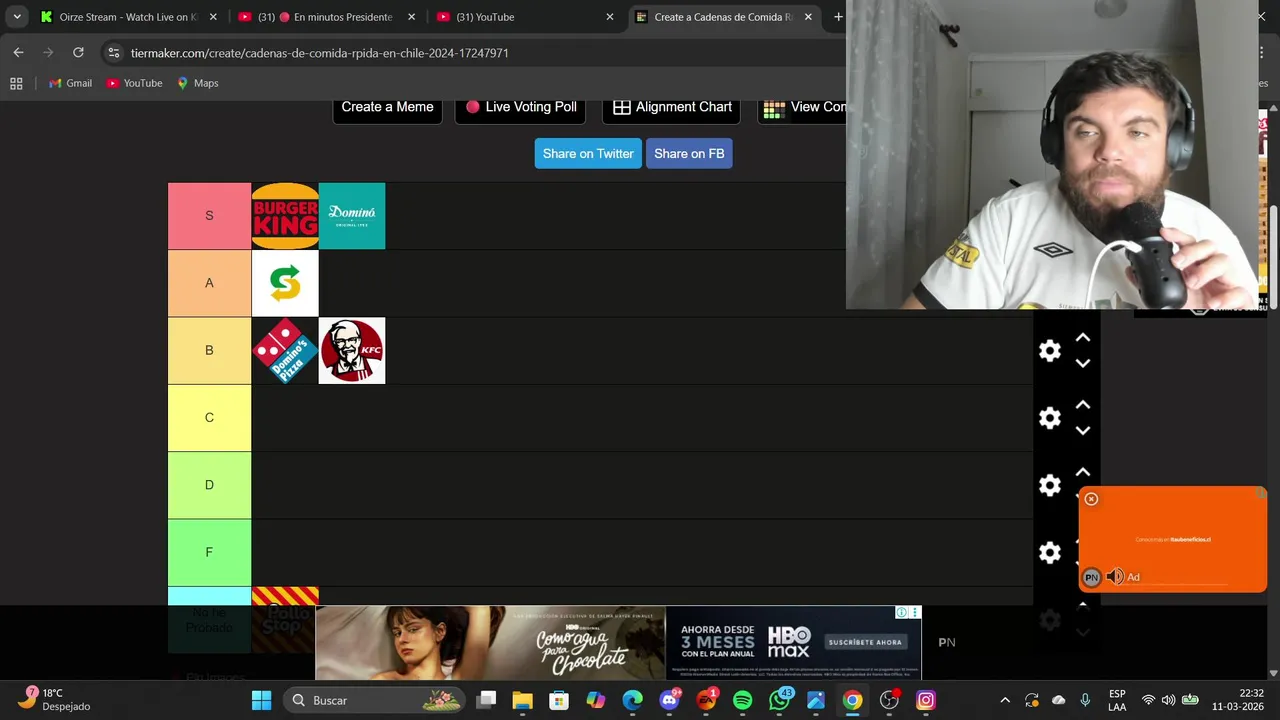Select the KFC logo in tier B
Viewport: 1280px width, 720px height.
352,351
